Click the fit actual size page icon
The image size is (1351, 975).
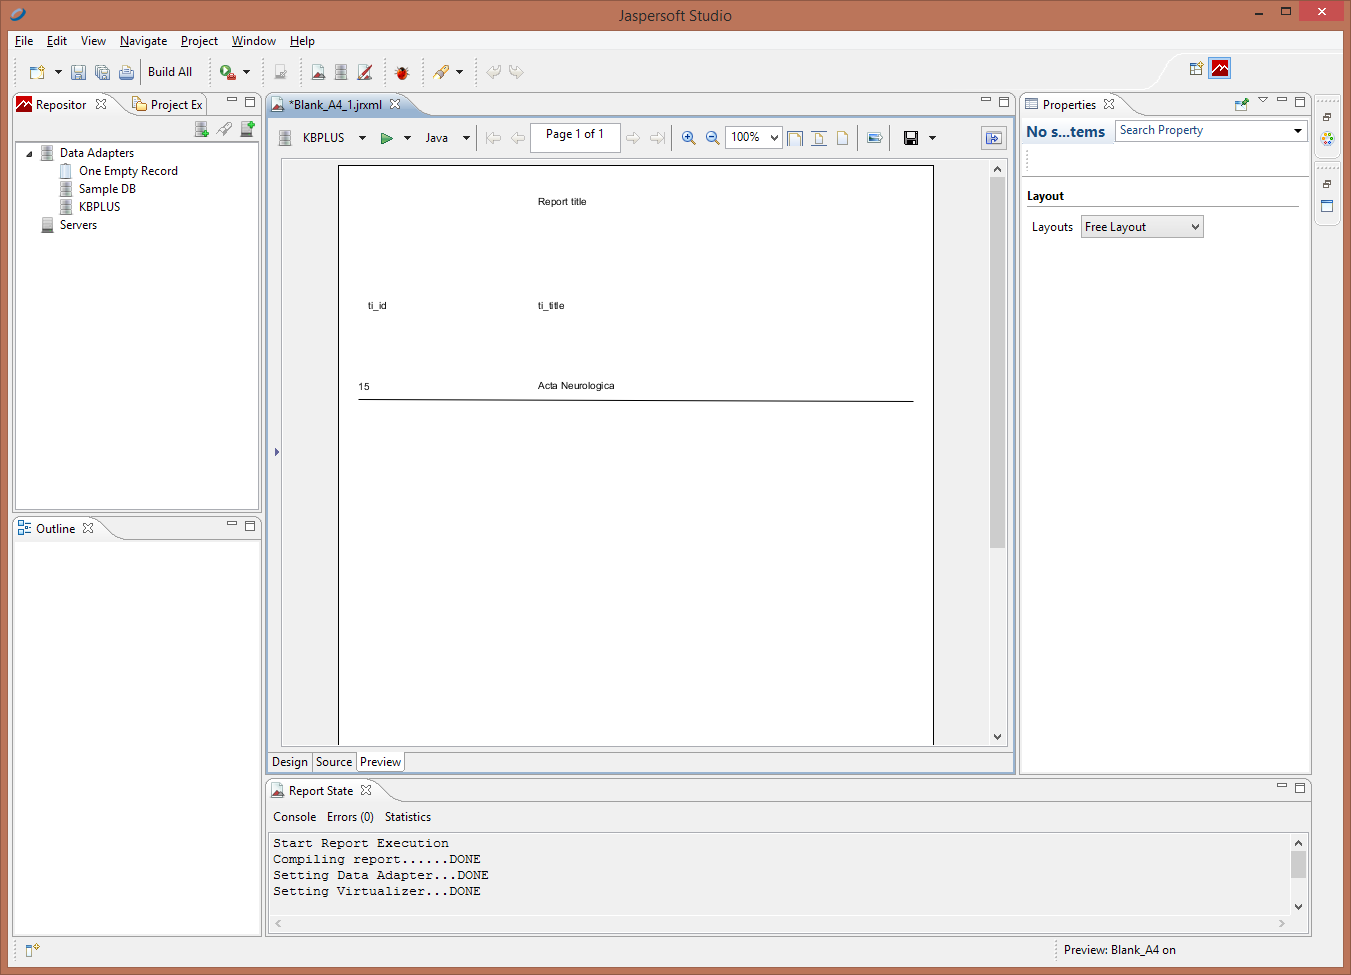[x=795, y=138]
